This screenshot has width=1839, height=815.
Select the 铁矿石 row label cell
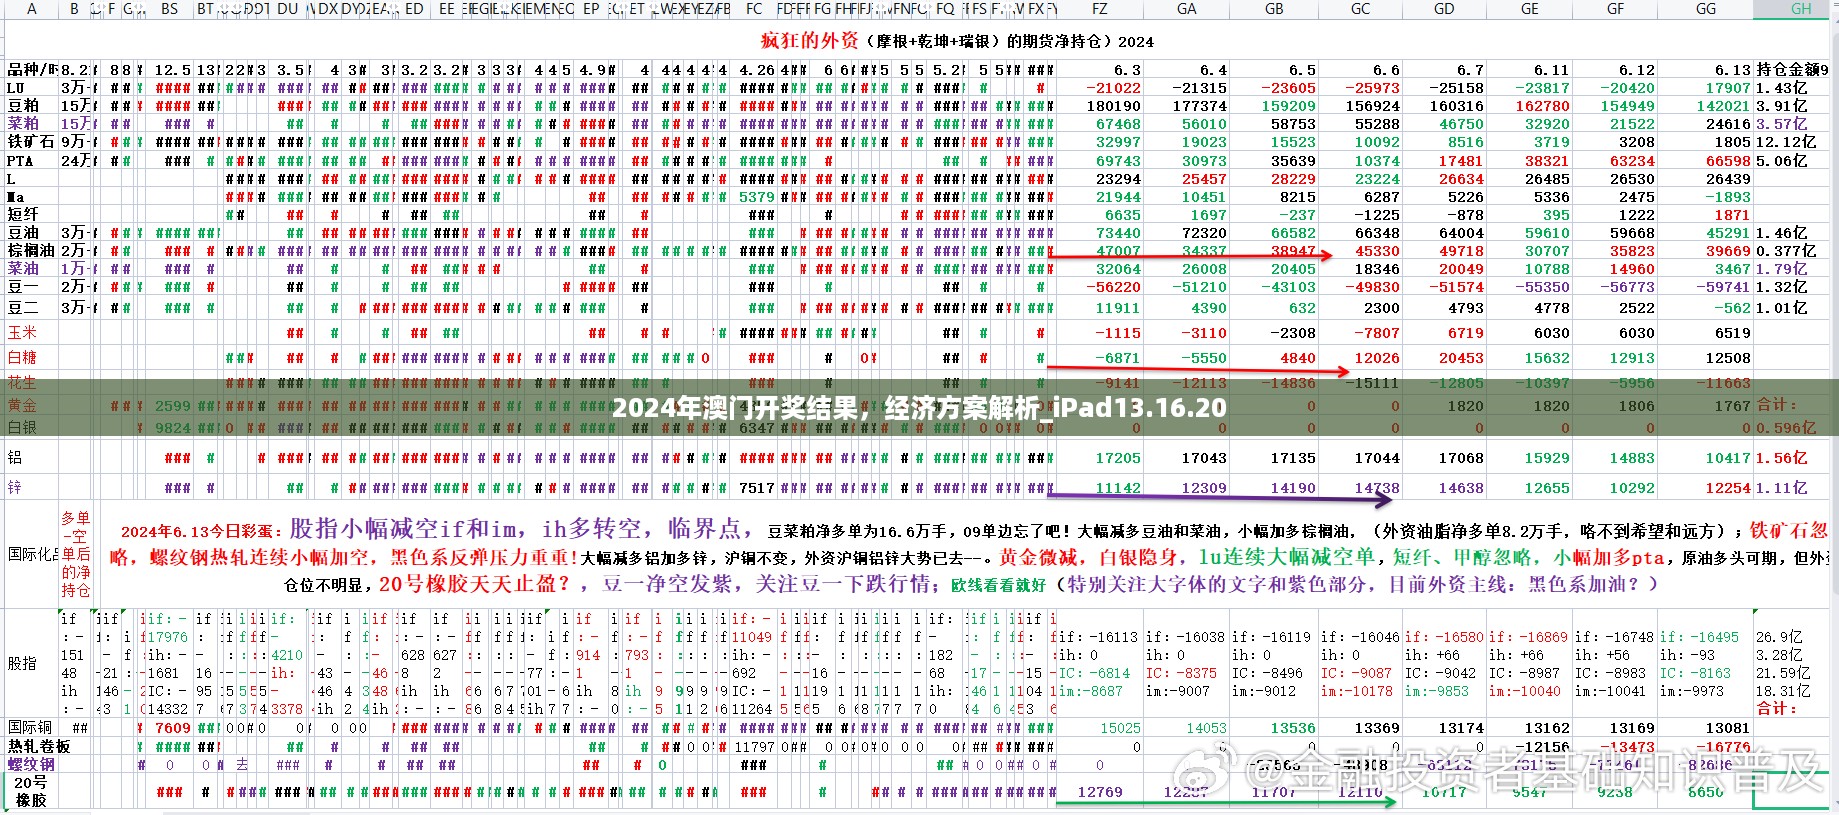[31, 142]
